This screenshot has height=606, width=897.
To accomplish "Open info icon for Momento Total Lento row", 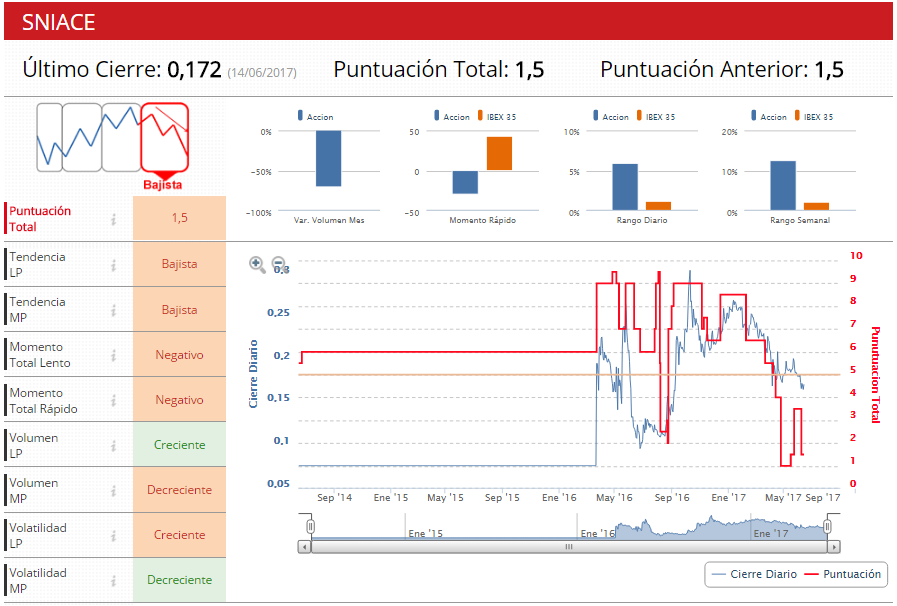I will [x=114, y=355].
